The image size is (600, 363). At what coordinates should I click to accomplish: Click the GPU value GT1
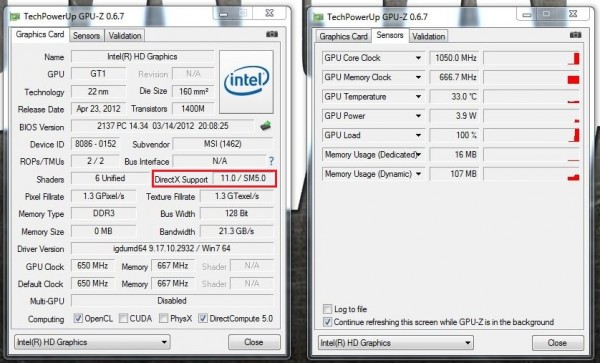[98, 73]
